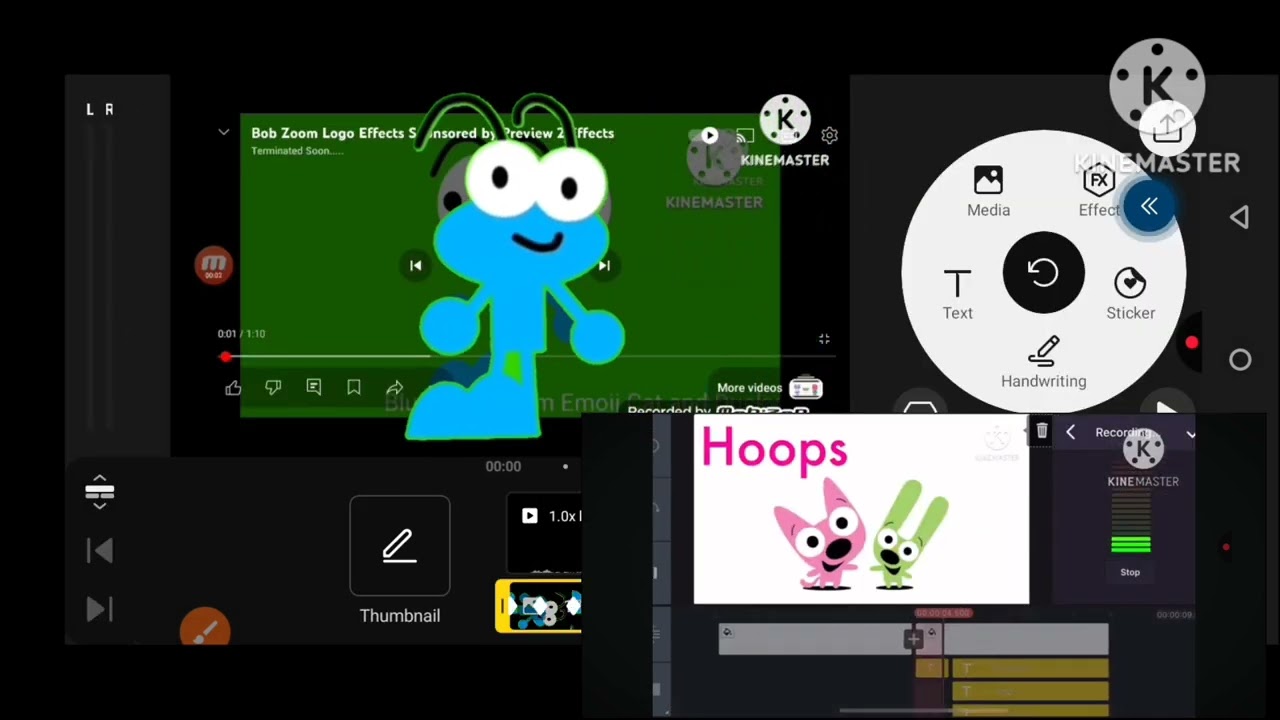The width and height of the screenshot is (1280, 720).
Task: Click the red playhead on the video progress bar
Action: coord(226,357)
